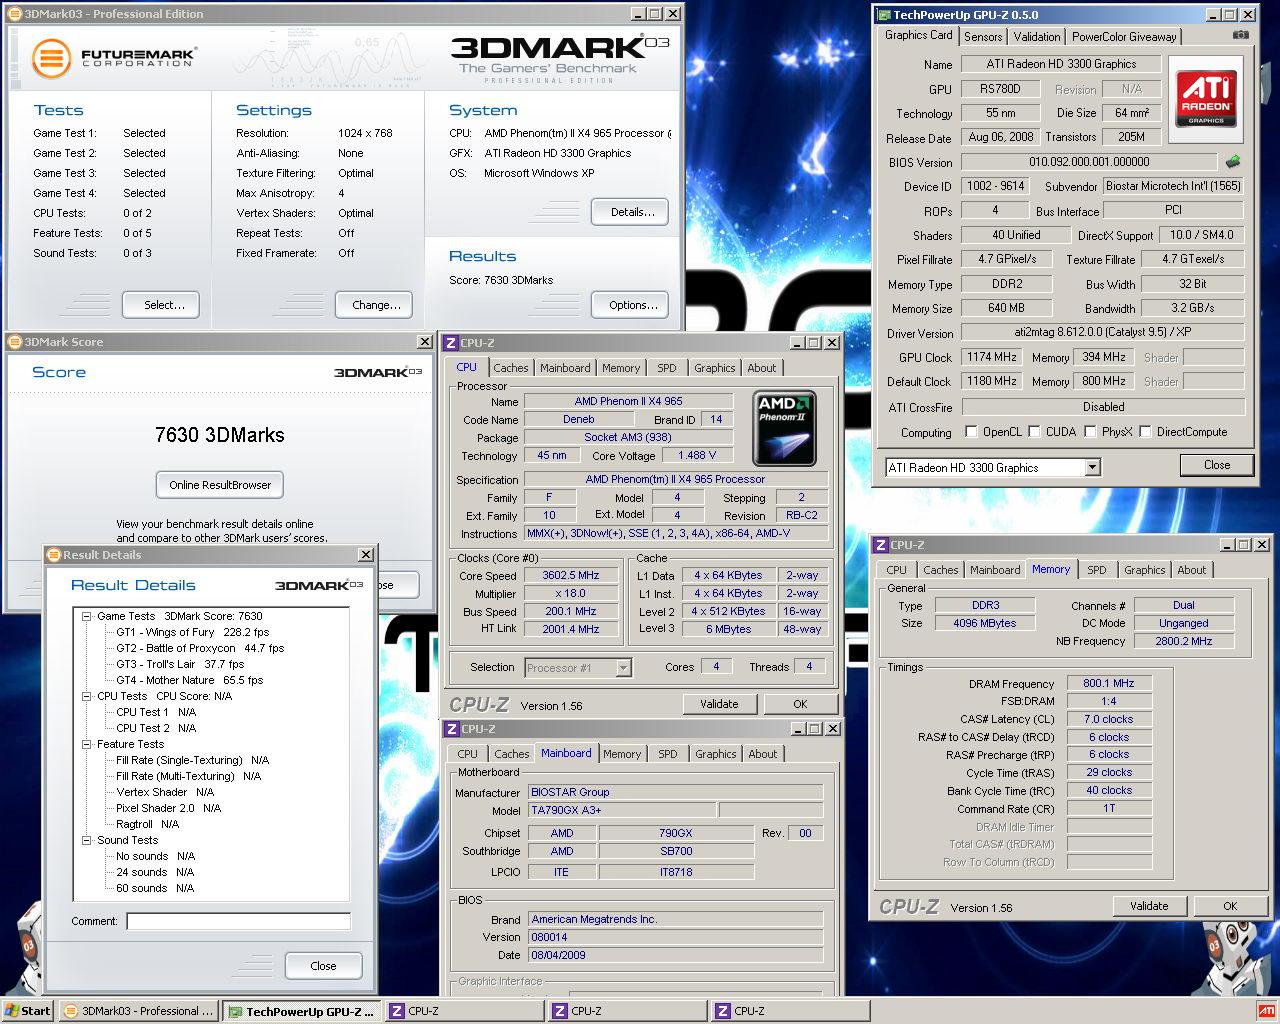Click Close button in Result Details

(323, 966)
